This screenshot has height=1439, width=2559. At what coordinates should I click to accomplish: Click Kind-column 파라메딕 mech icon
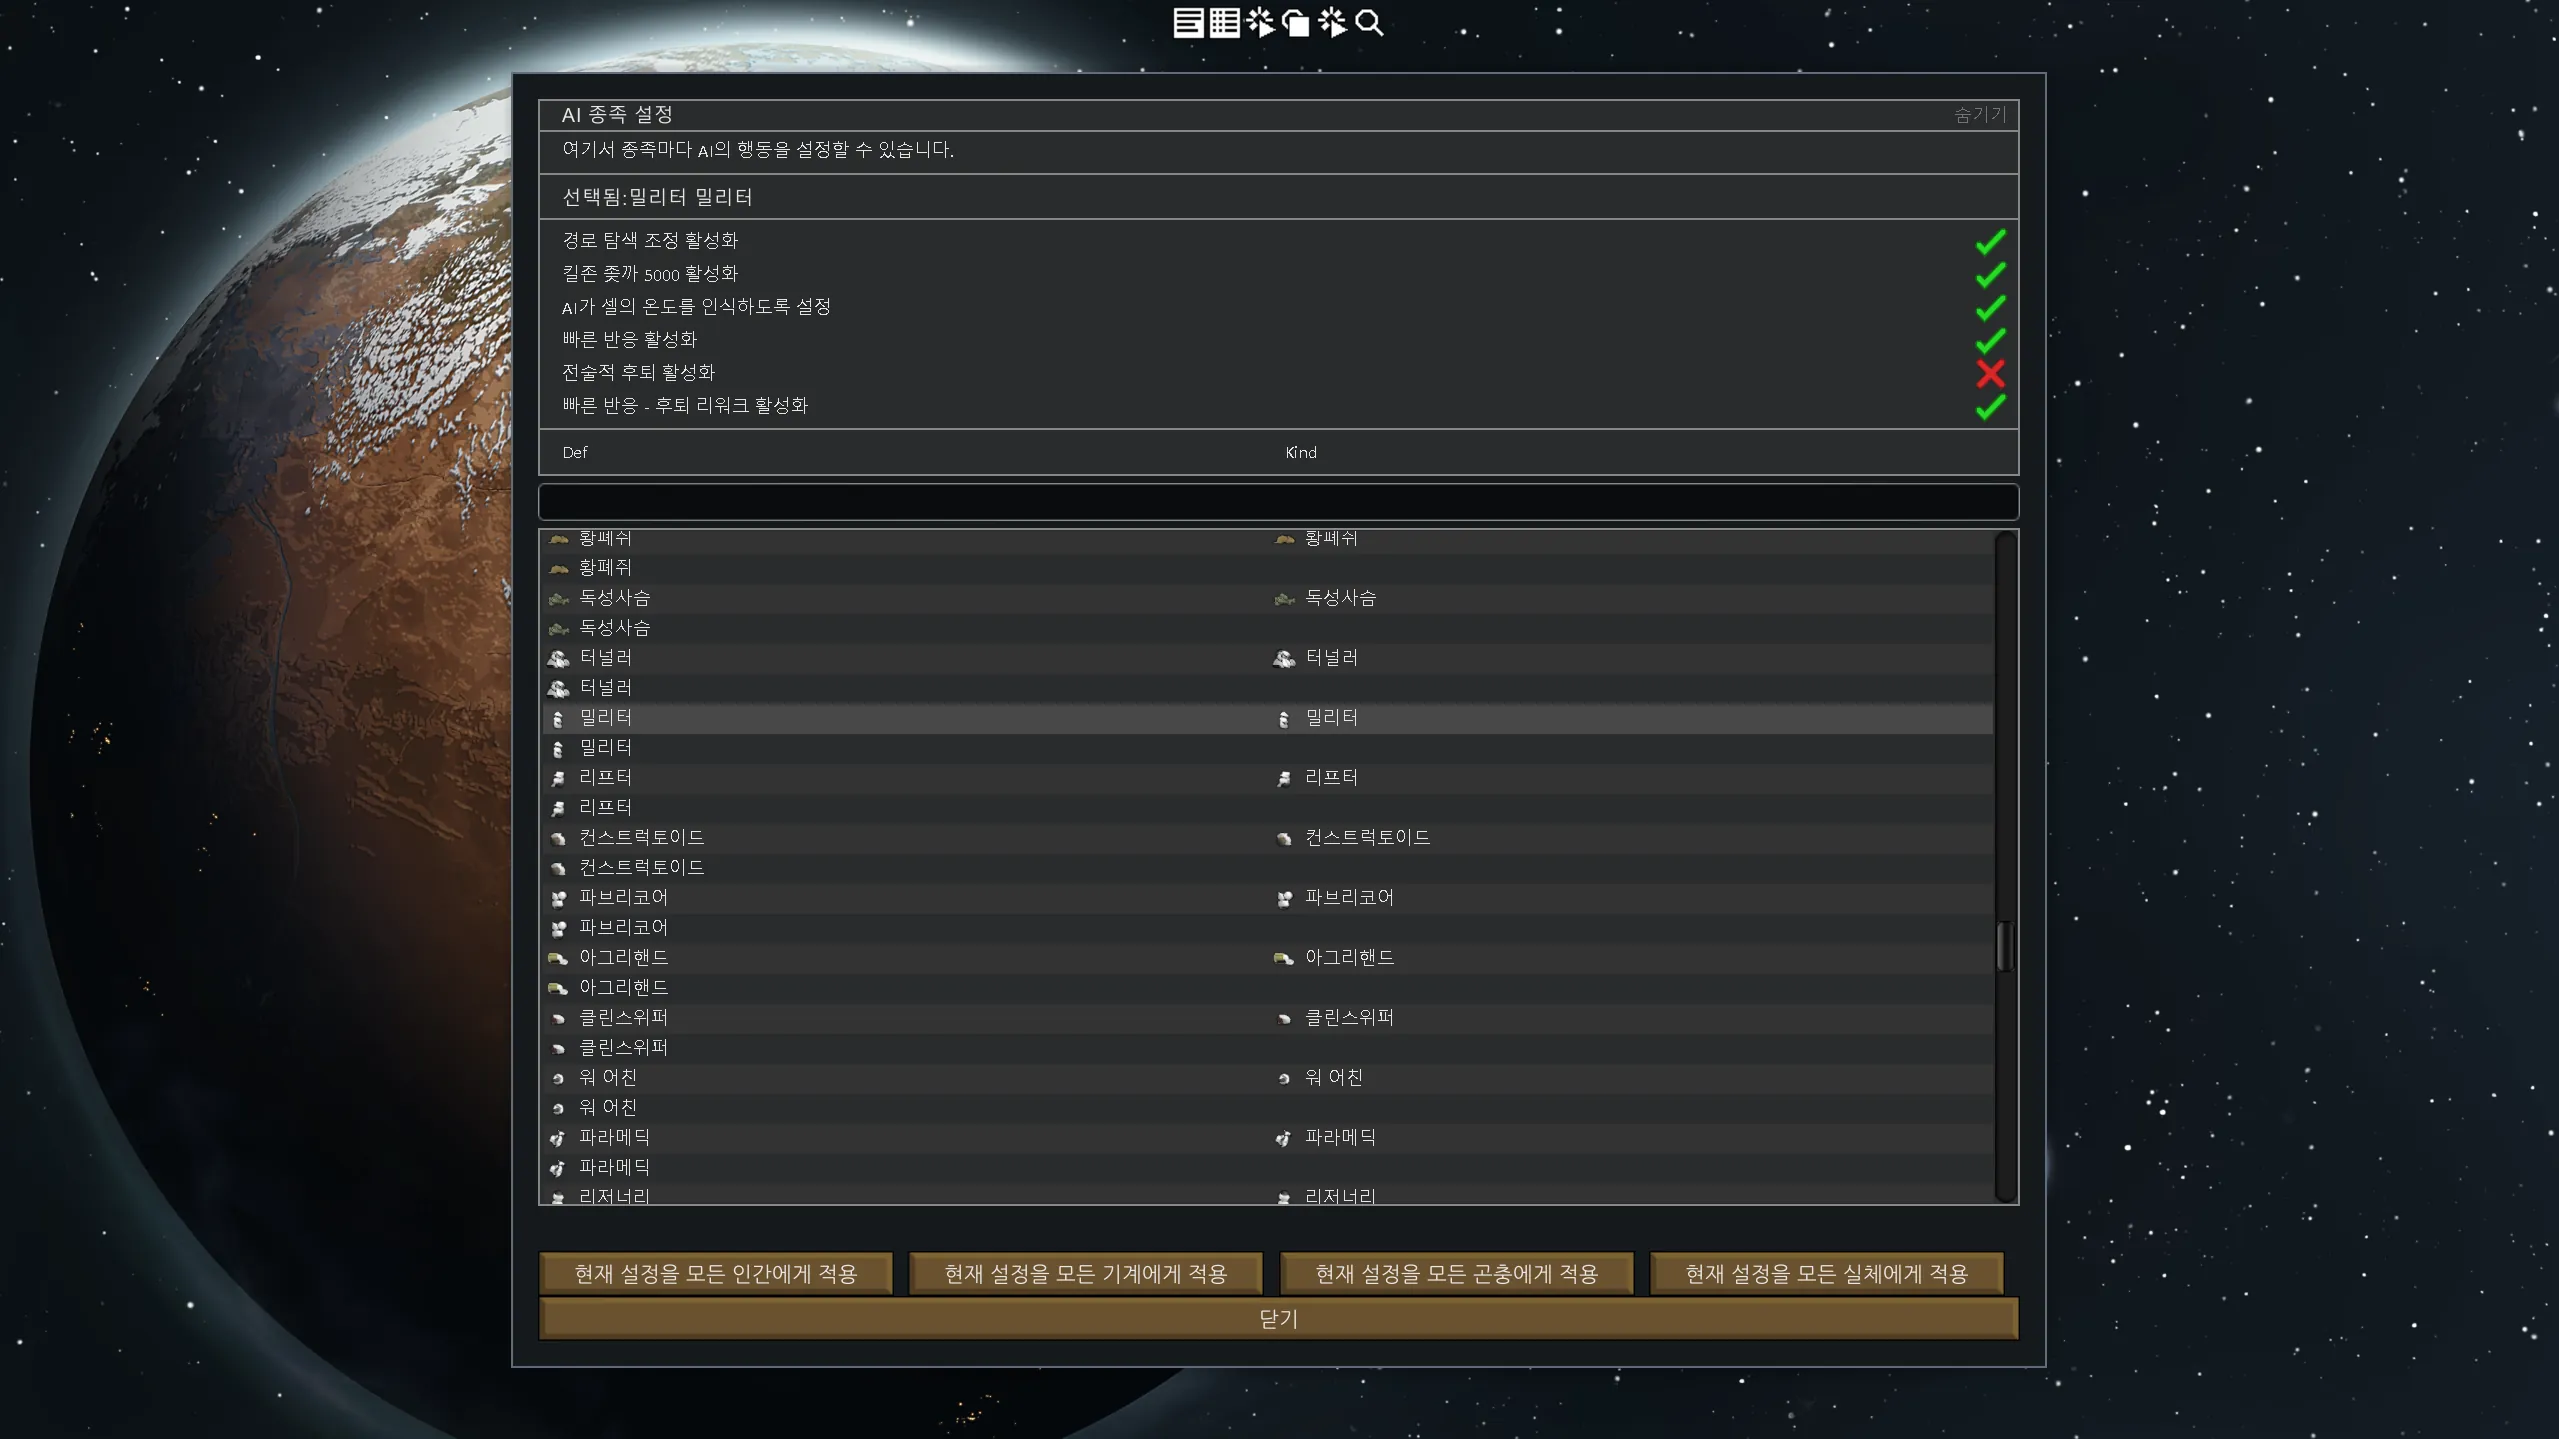[x=1284, y=1138]
